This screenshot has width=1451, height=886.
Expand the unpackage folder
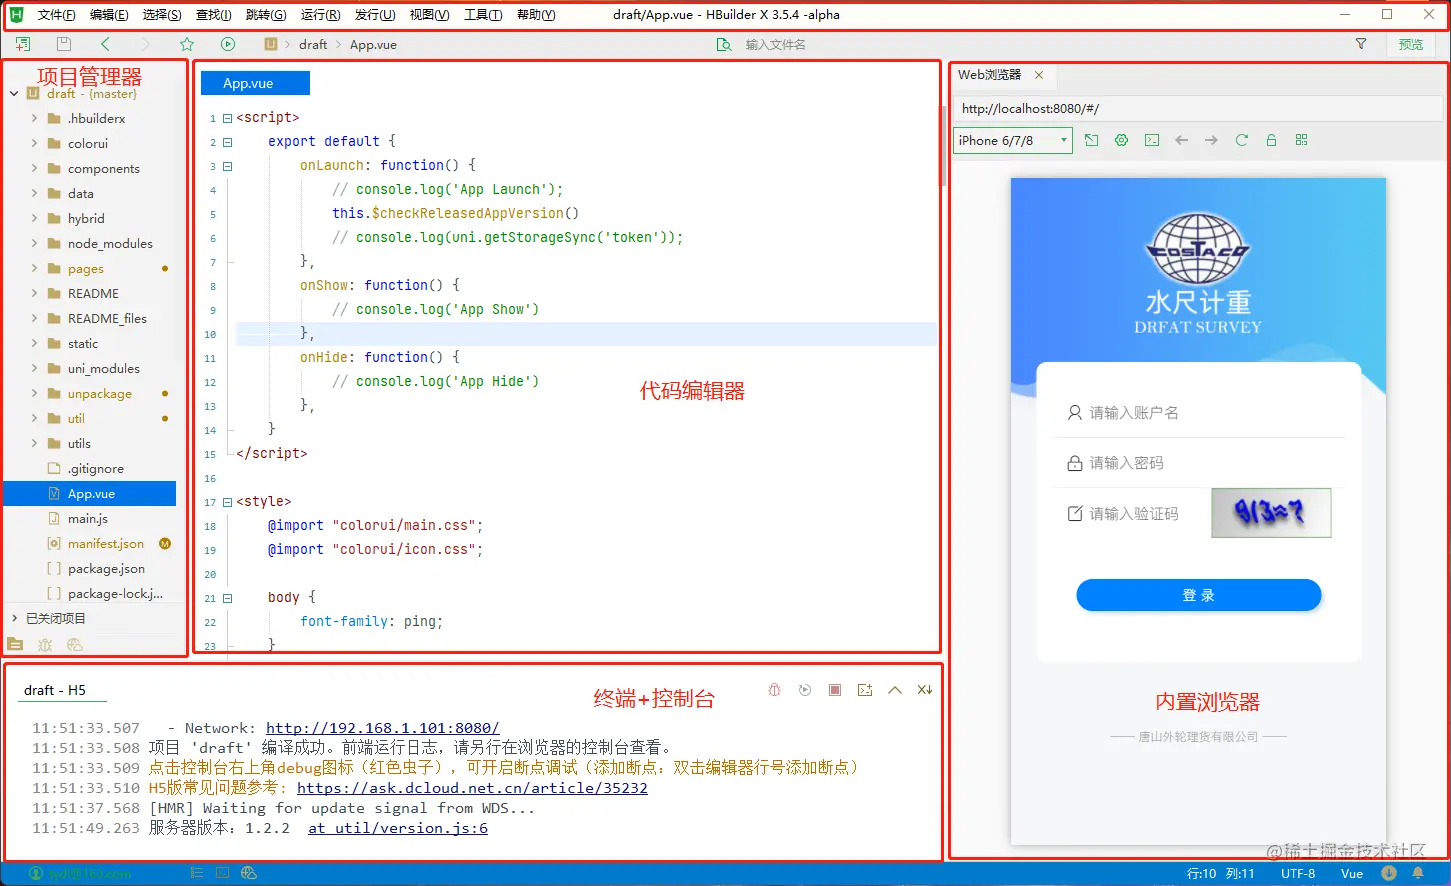pyautogui.click(x=34, y=393)
